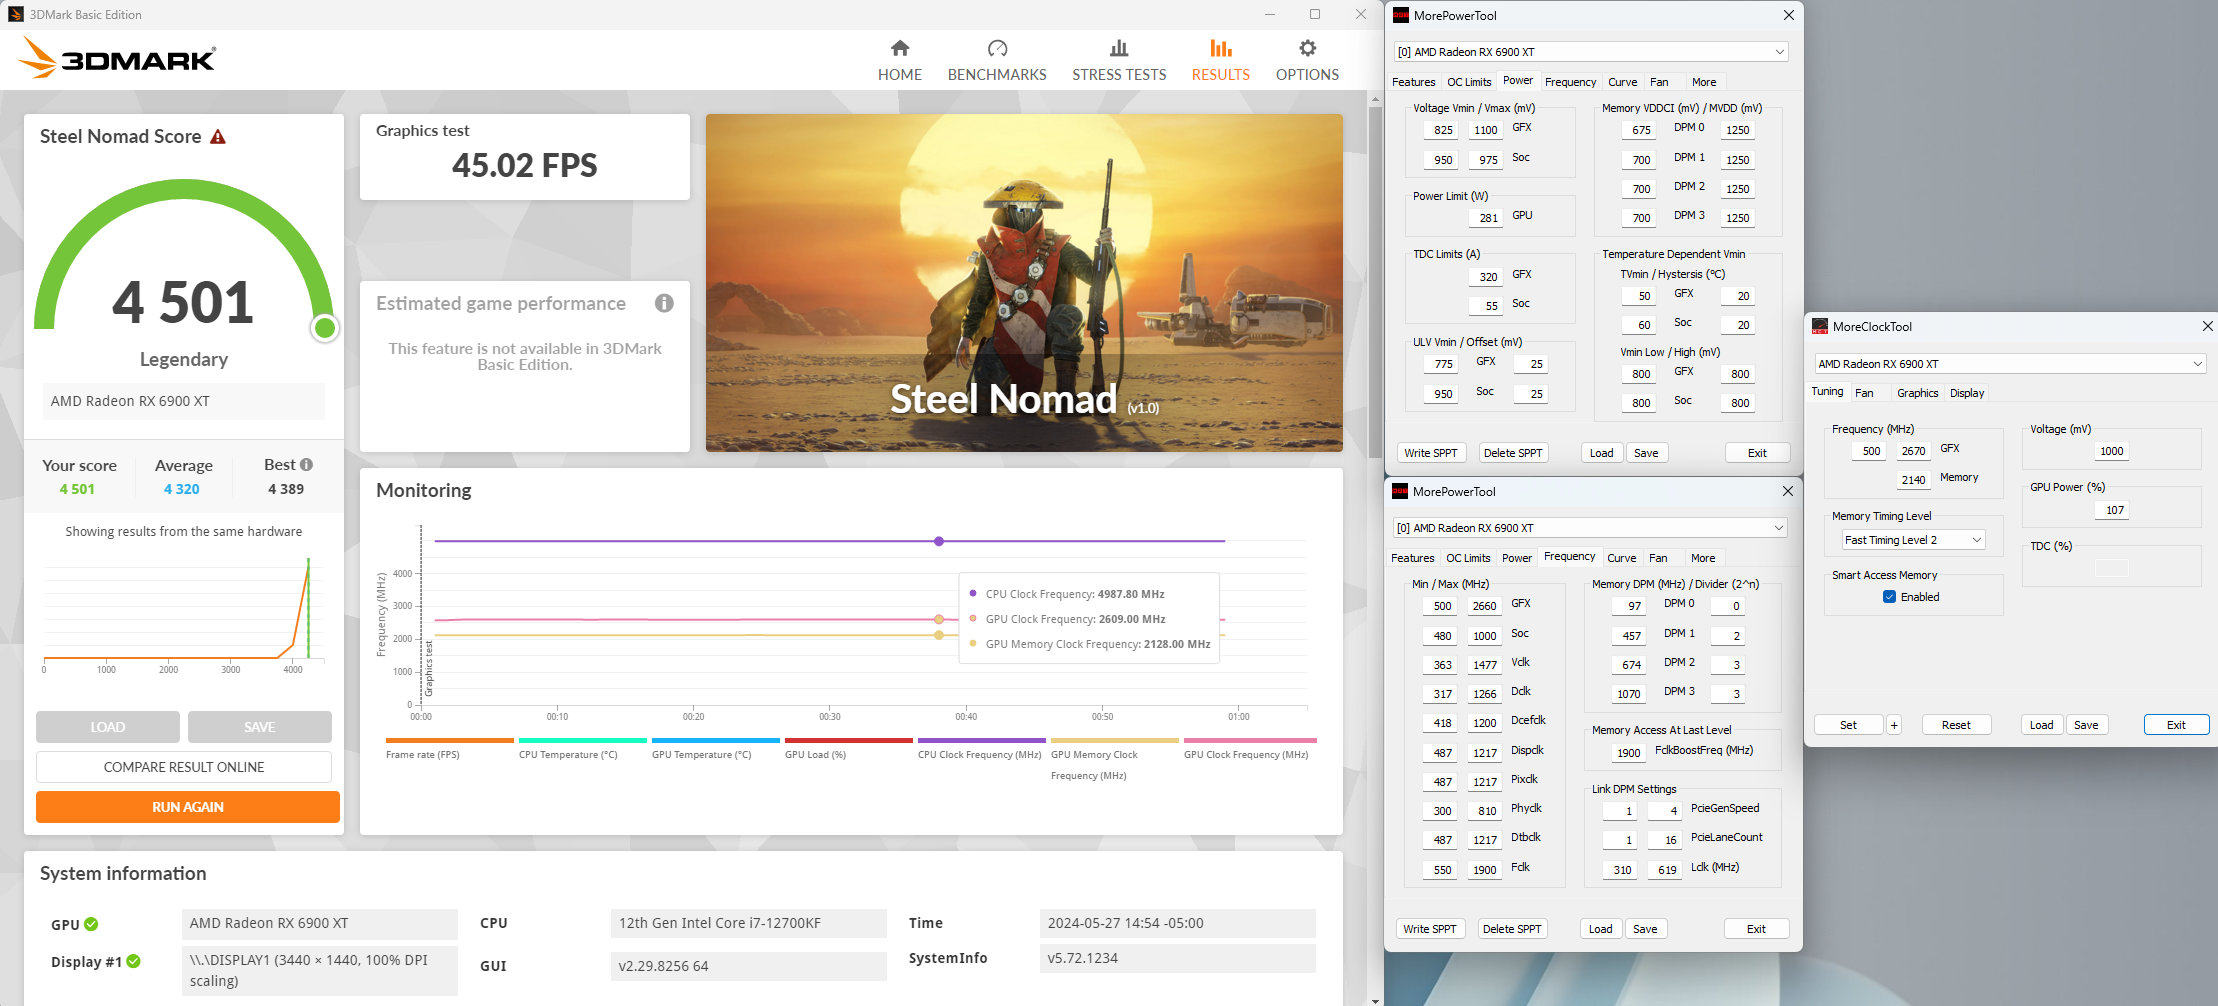
Task: Open the Stress Tests section
Action: point(1118,58)
